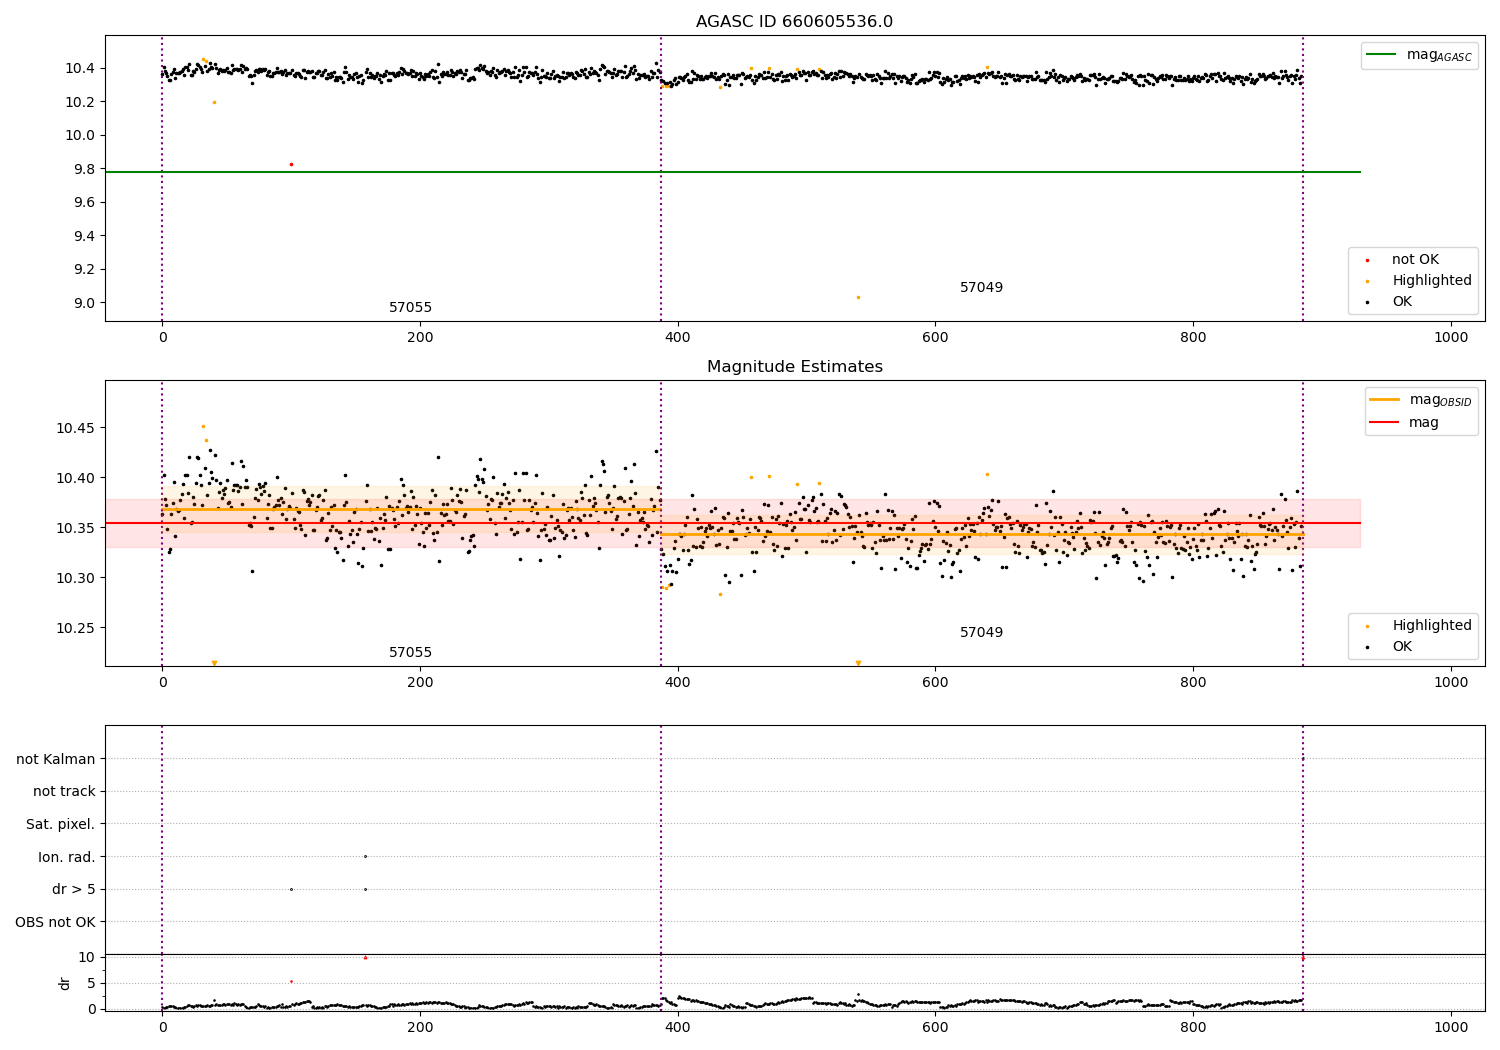Click the 'Ion. rad.' axis label
This screenshot has height=1050, width=1500.
[67, 858]
